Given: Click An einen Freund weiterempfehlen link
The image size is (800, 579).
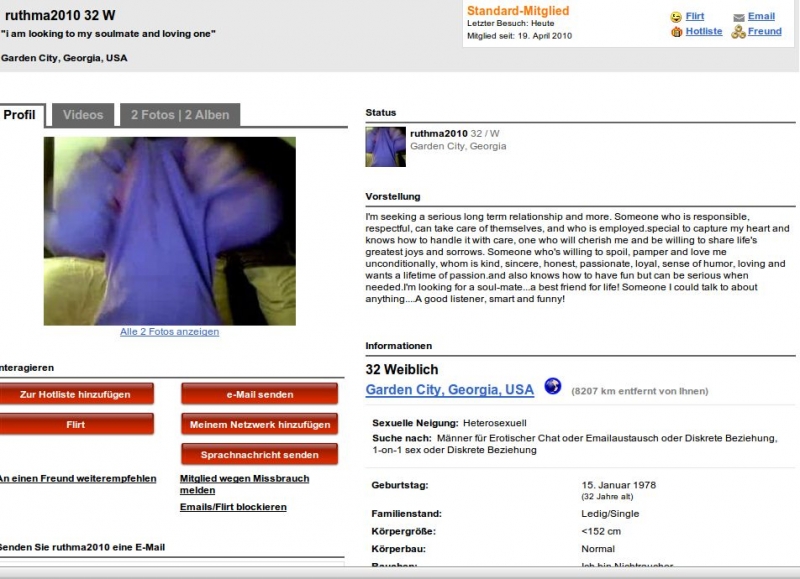Looking at the screenshot, I should 78,479.
